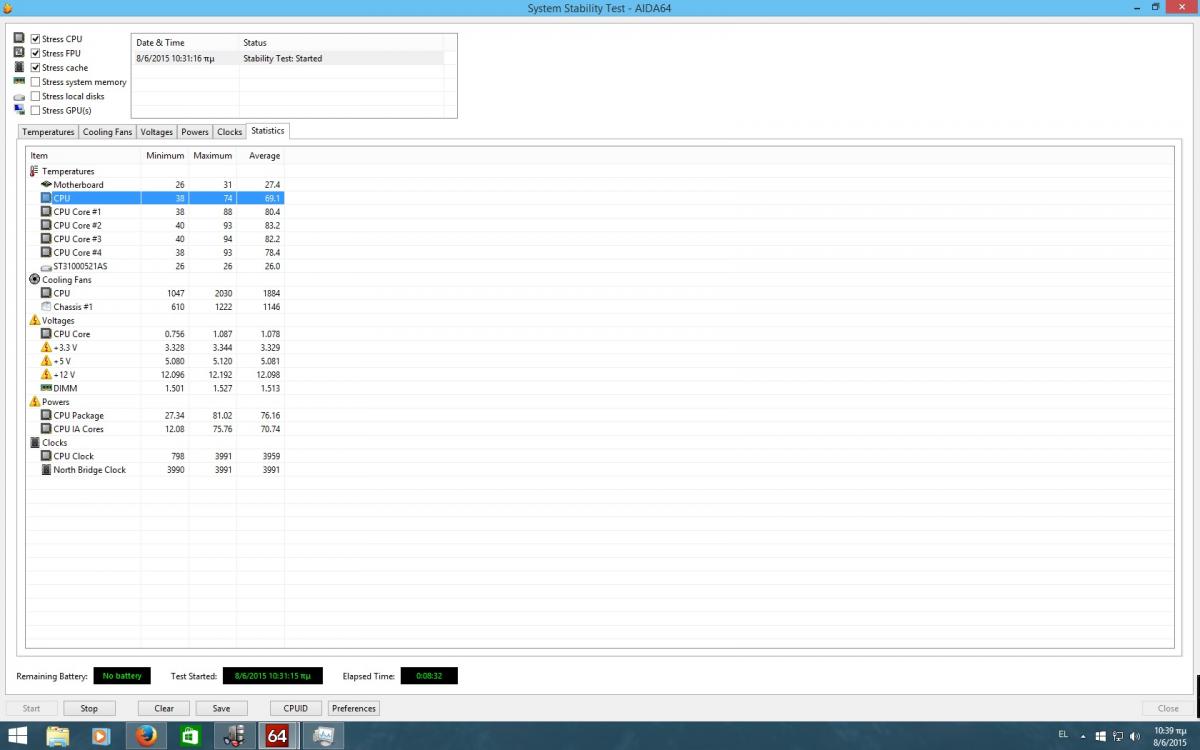Click the warning icon beside +12 V
Image resolution: width=1200 pixels, height=750 pixels.
[46, 374]
